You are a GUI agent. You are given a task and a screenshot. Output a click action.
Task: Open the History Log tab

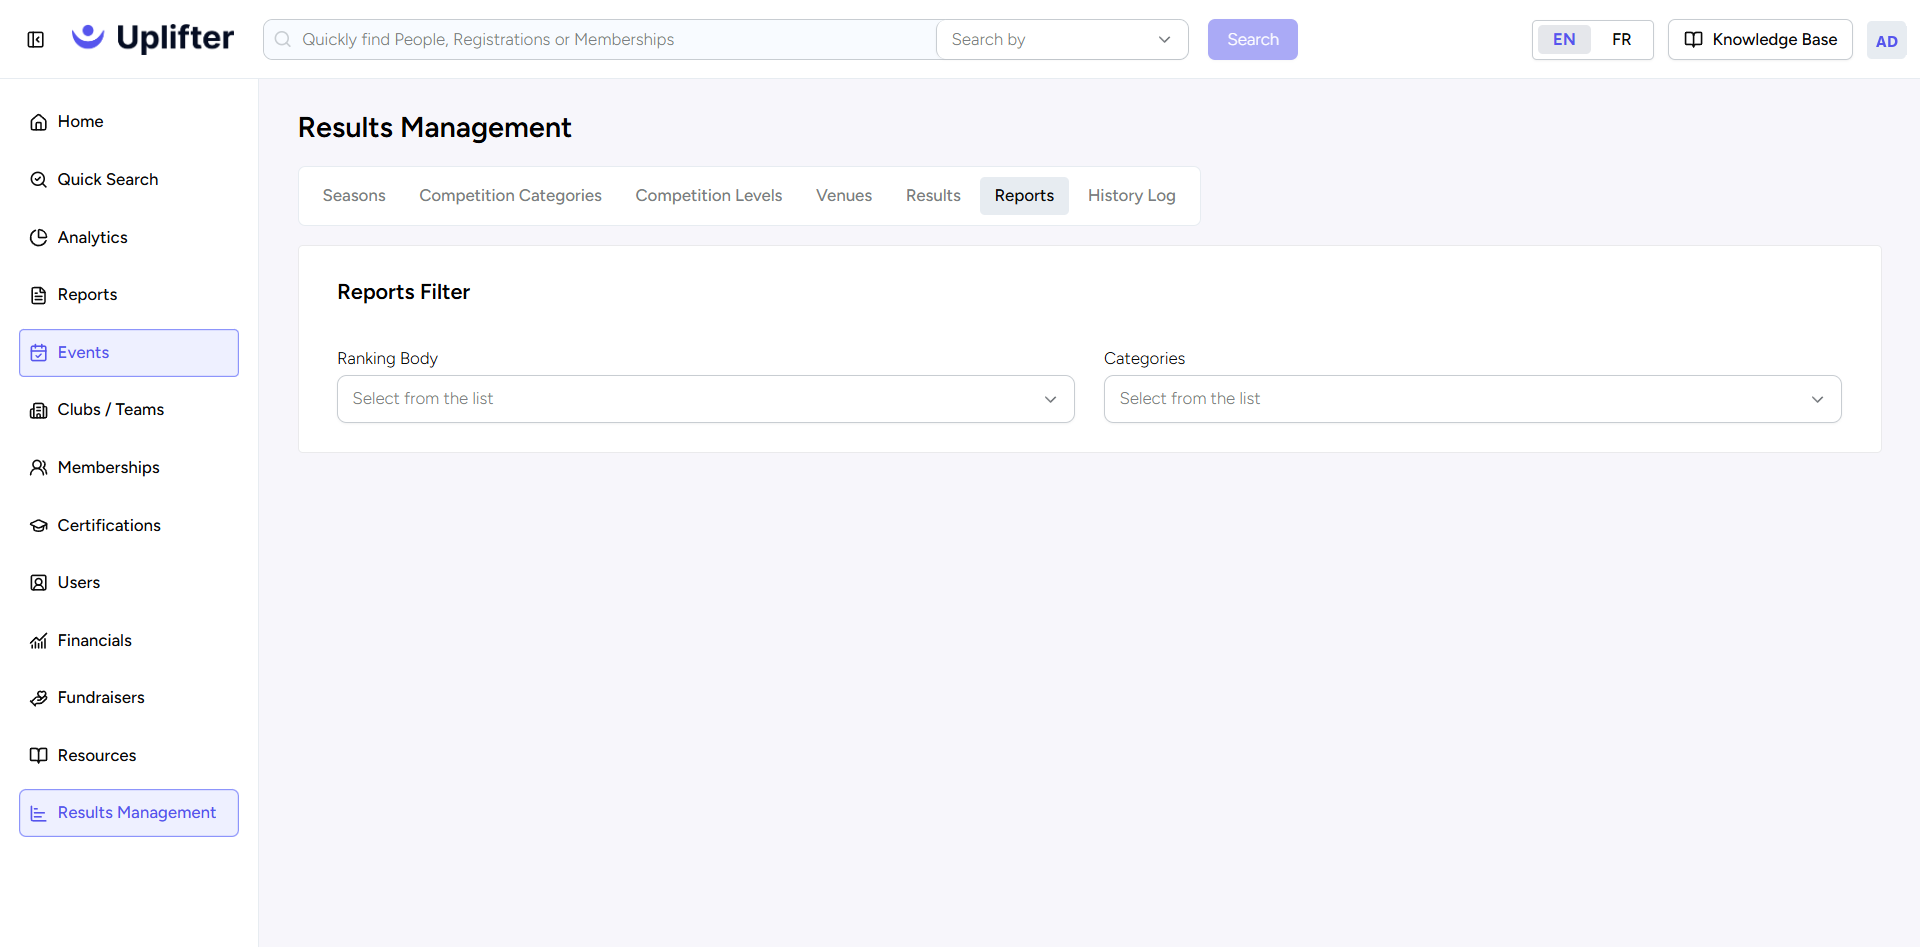[1131, 196]
